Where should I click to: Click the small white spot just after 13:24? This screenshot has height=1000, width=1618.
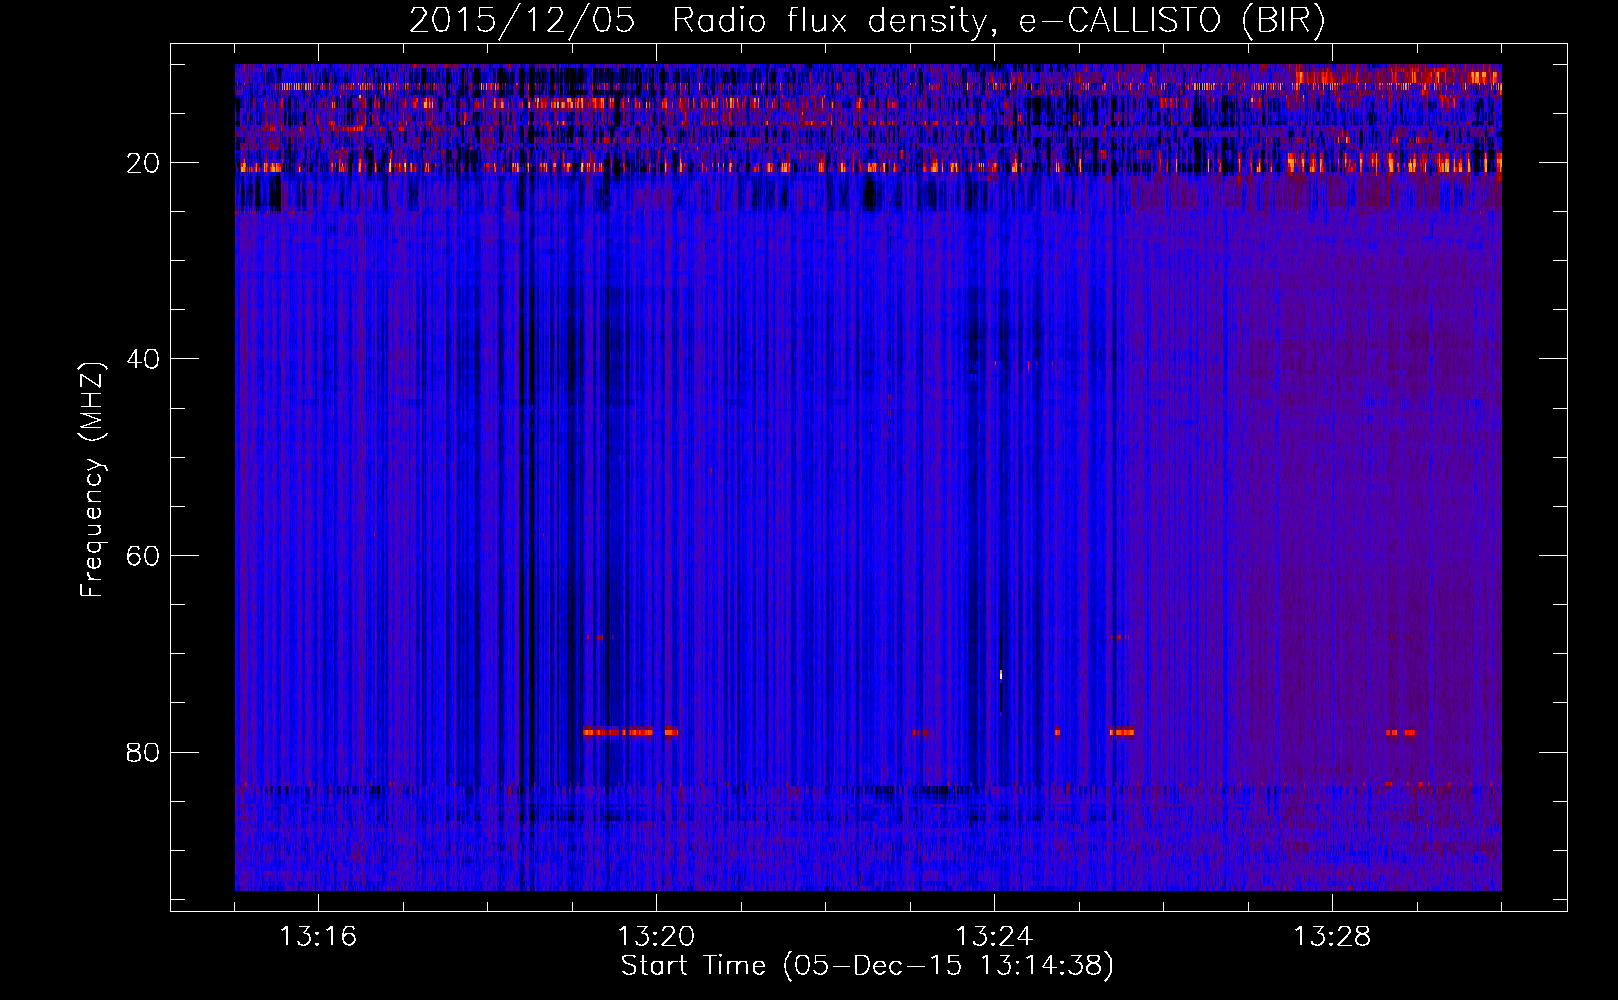[1000, 675]
